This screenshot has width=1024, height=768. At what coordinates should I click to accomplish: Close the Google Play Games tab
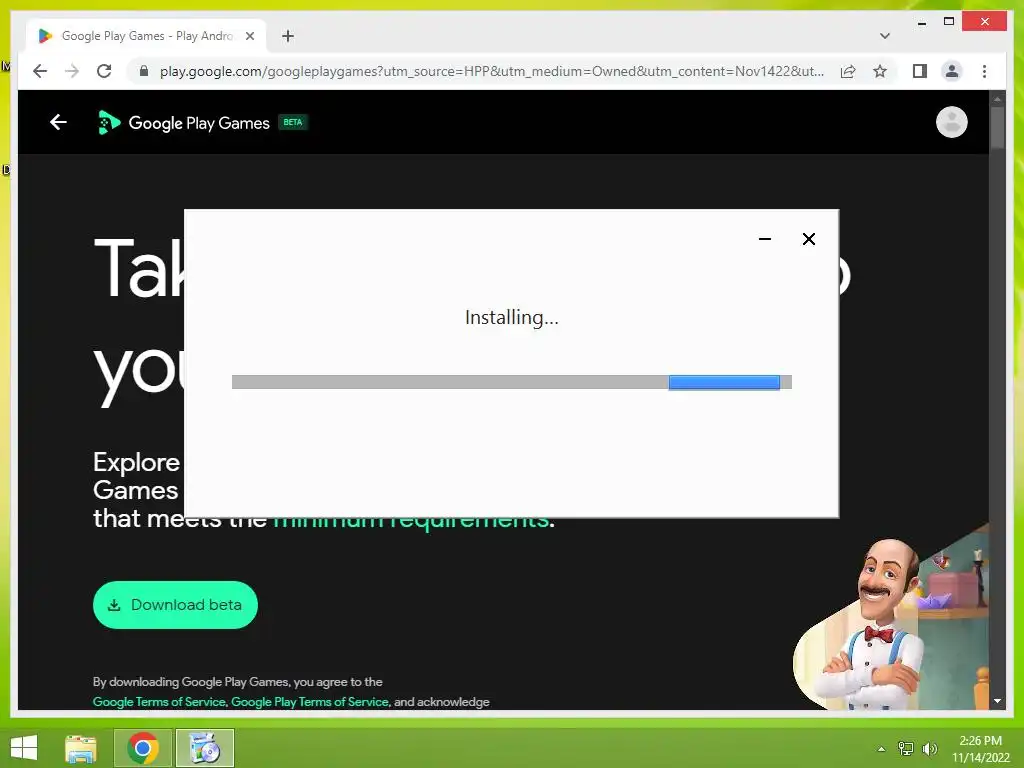(x=249, y=36)
